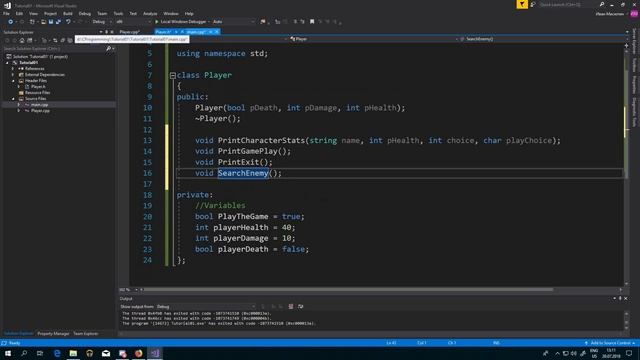640x360 pixels.
Task: Click Add to Source Control in status bar
Action: coord(610,343)
